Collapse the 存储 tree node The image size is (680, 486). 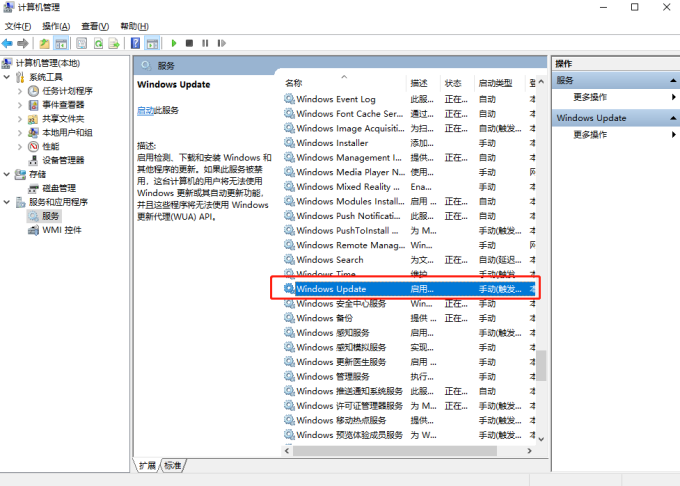pyautogui.click(x=7, y=174)
